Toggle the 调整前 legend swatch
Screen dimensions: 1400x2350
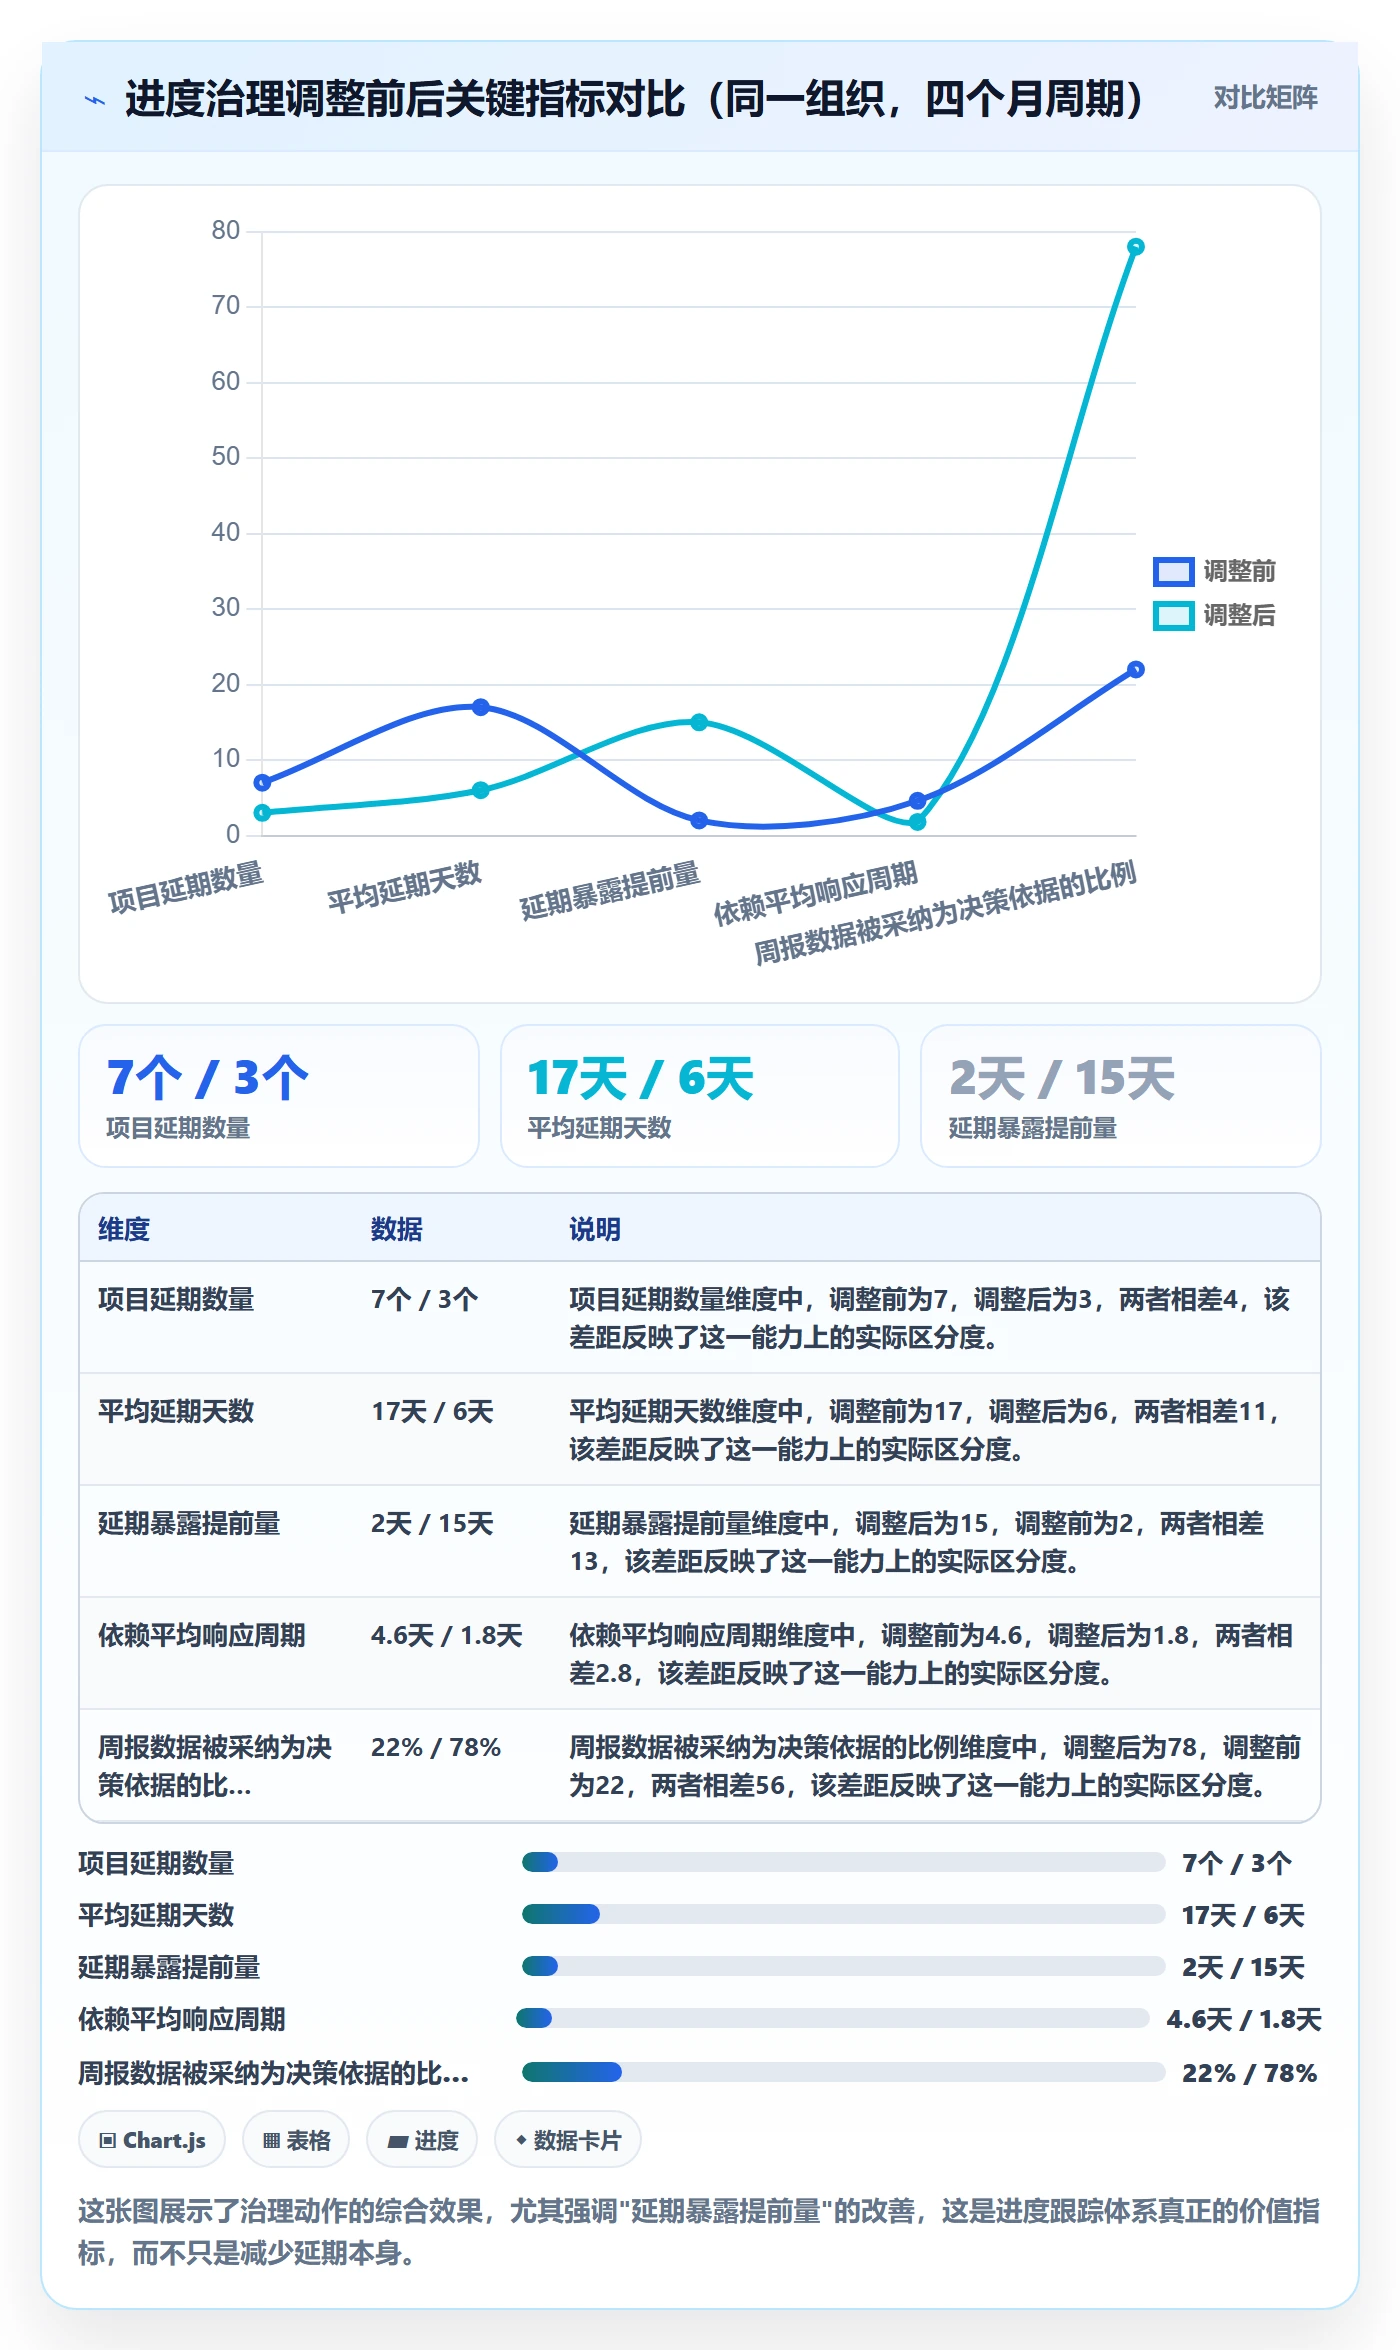pyautogui.click(x=1173, y=571)
